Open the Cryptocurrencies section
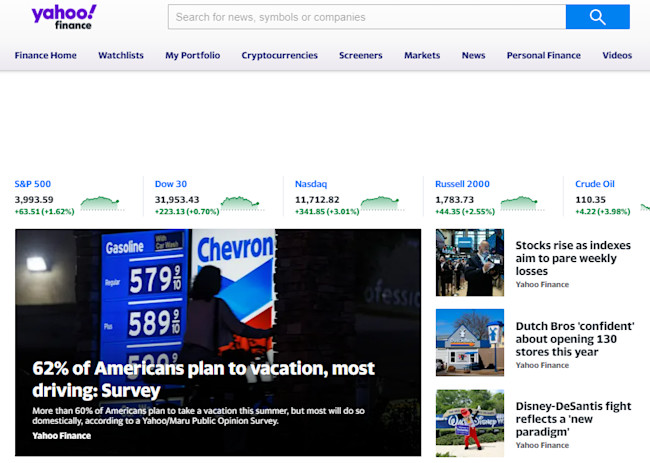This screenshot has height=463, width=650. [279, 55]
